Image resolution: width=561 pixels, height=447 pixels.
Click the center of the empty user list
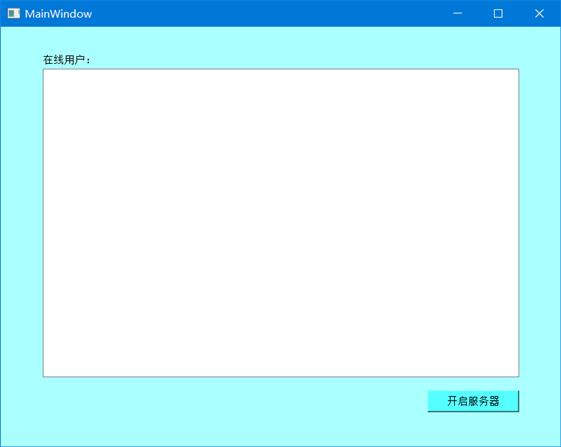(x=281, y=223)
